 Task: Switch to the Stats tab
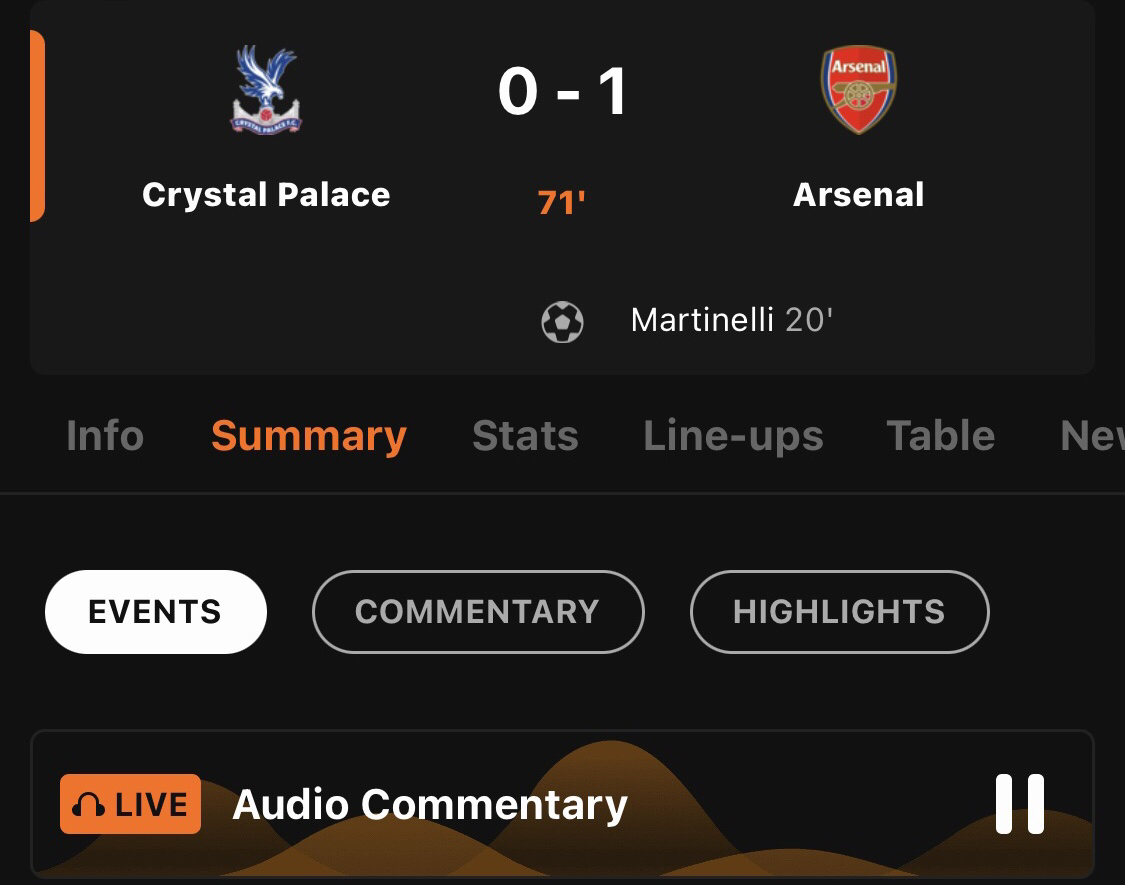pos(525,436)
